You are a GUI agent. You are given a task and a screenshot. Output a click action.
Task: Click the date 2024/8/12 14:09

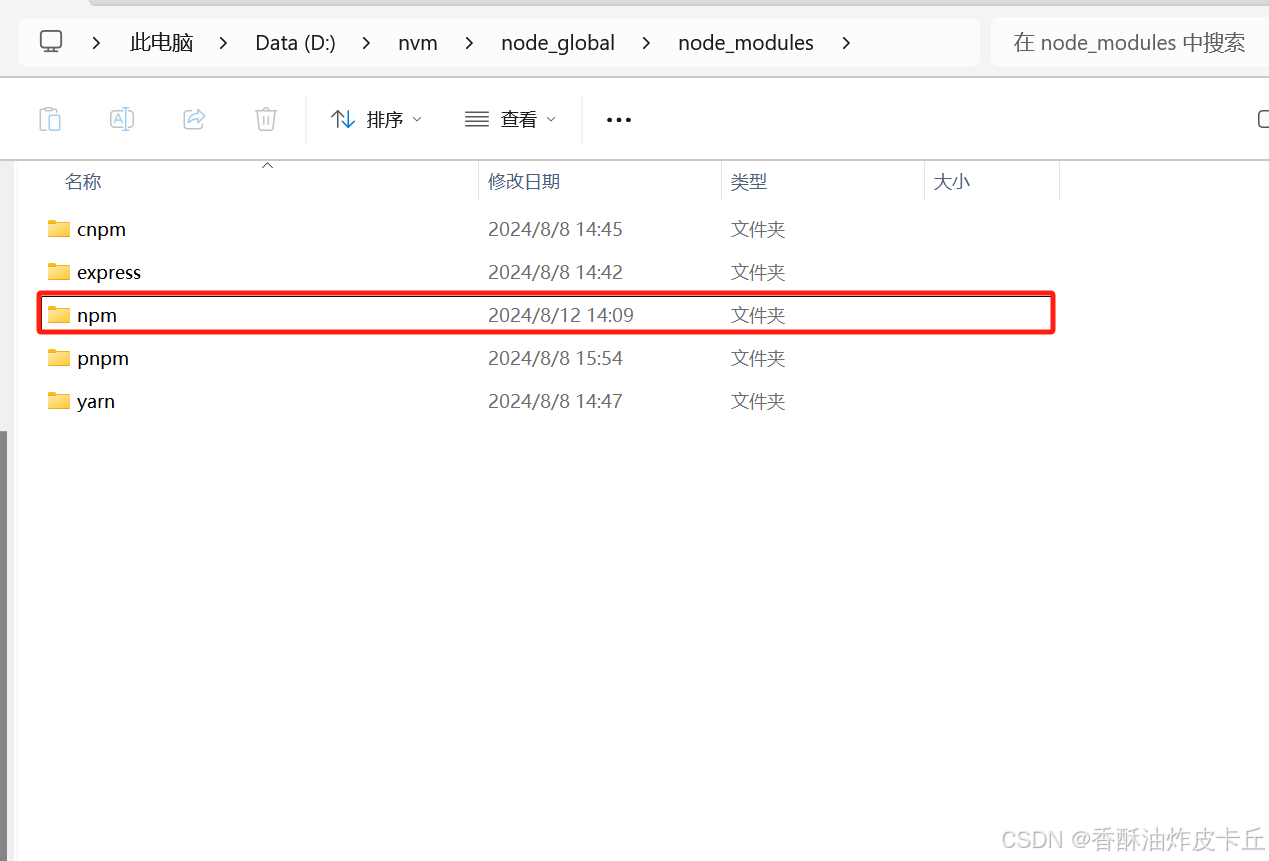tap(561, 316)
